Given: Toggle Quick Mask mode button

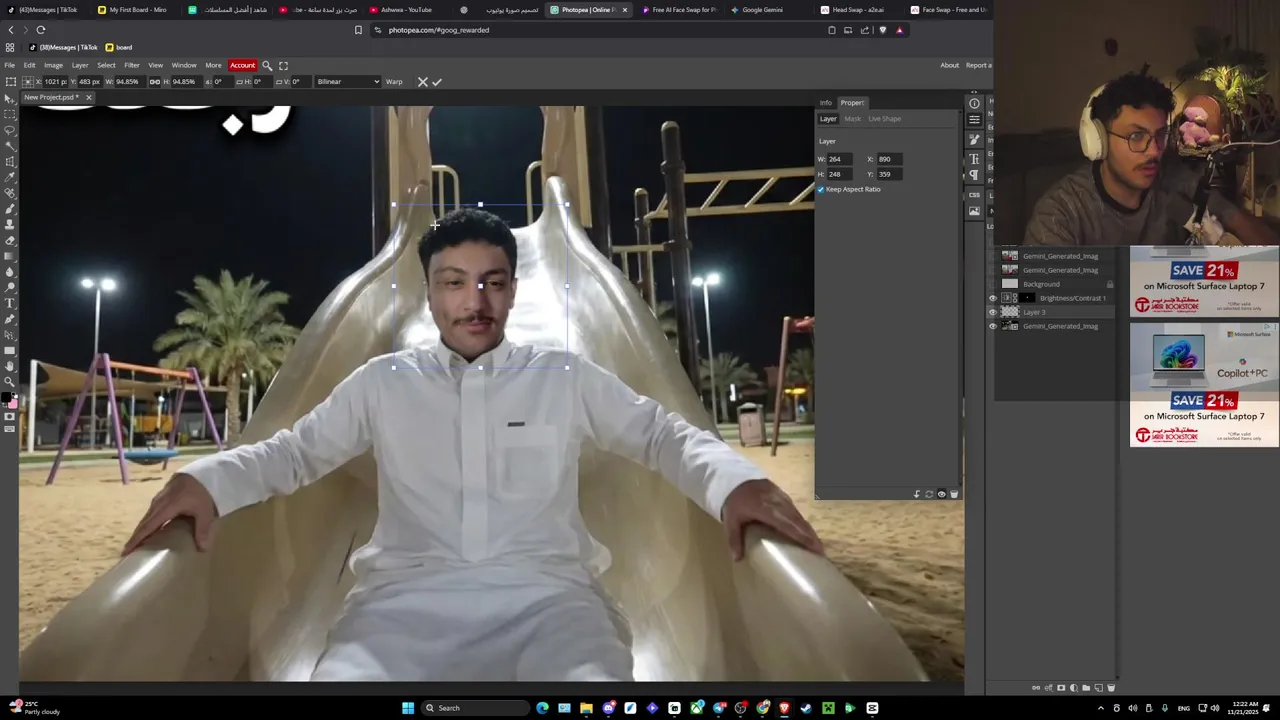Looking at the screenshot, I should (x=11, y=416).
